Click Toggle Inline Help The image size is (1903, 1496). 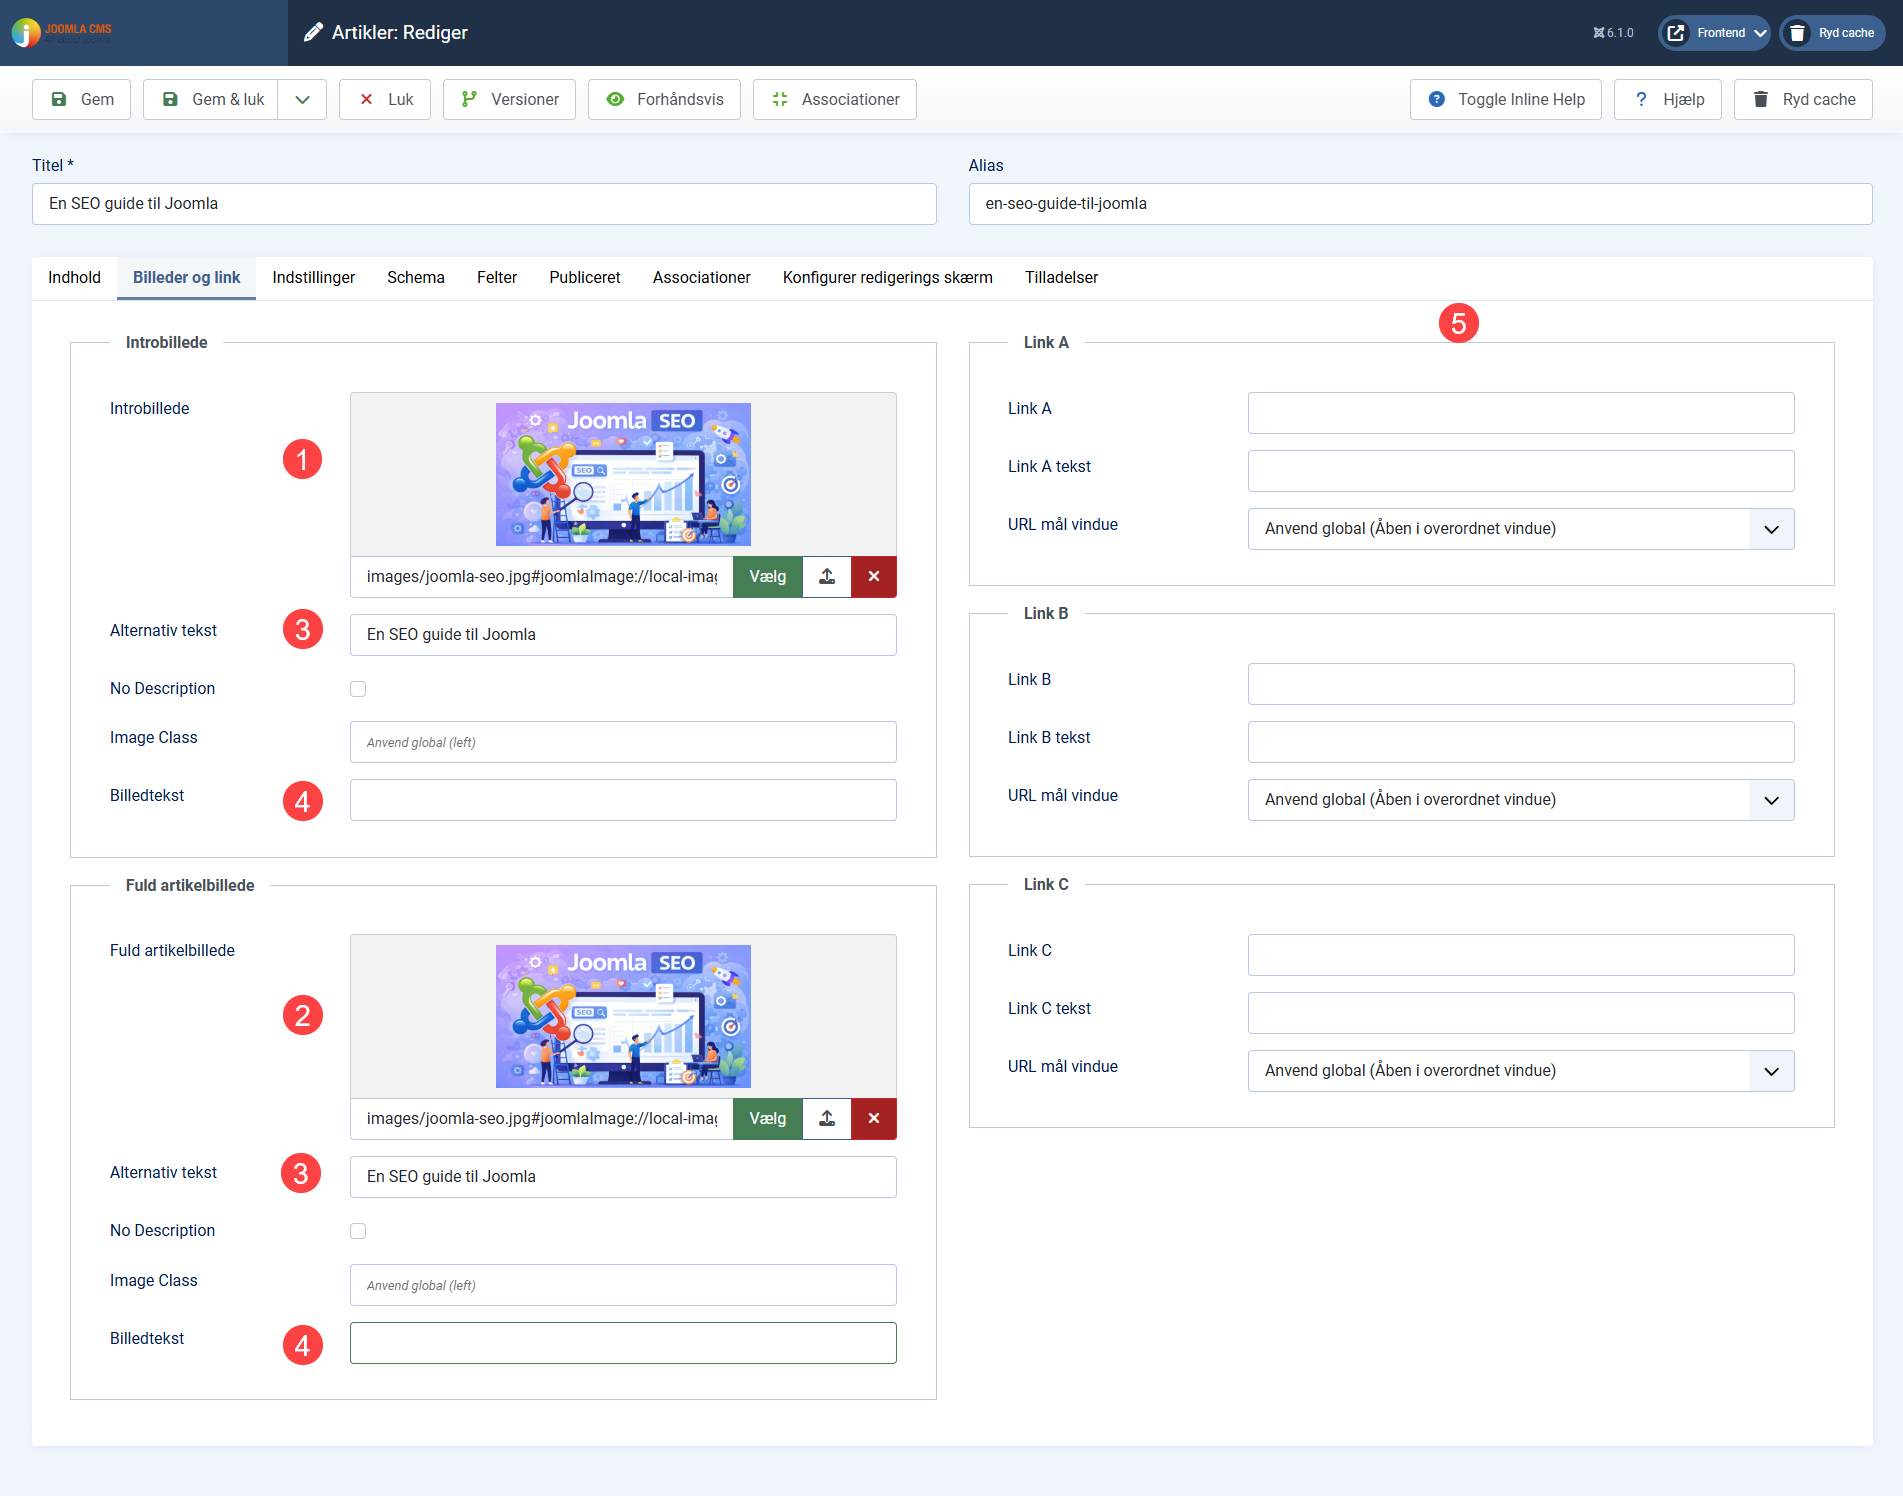(x=1506, y=99)
